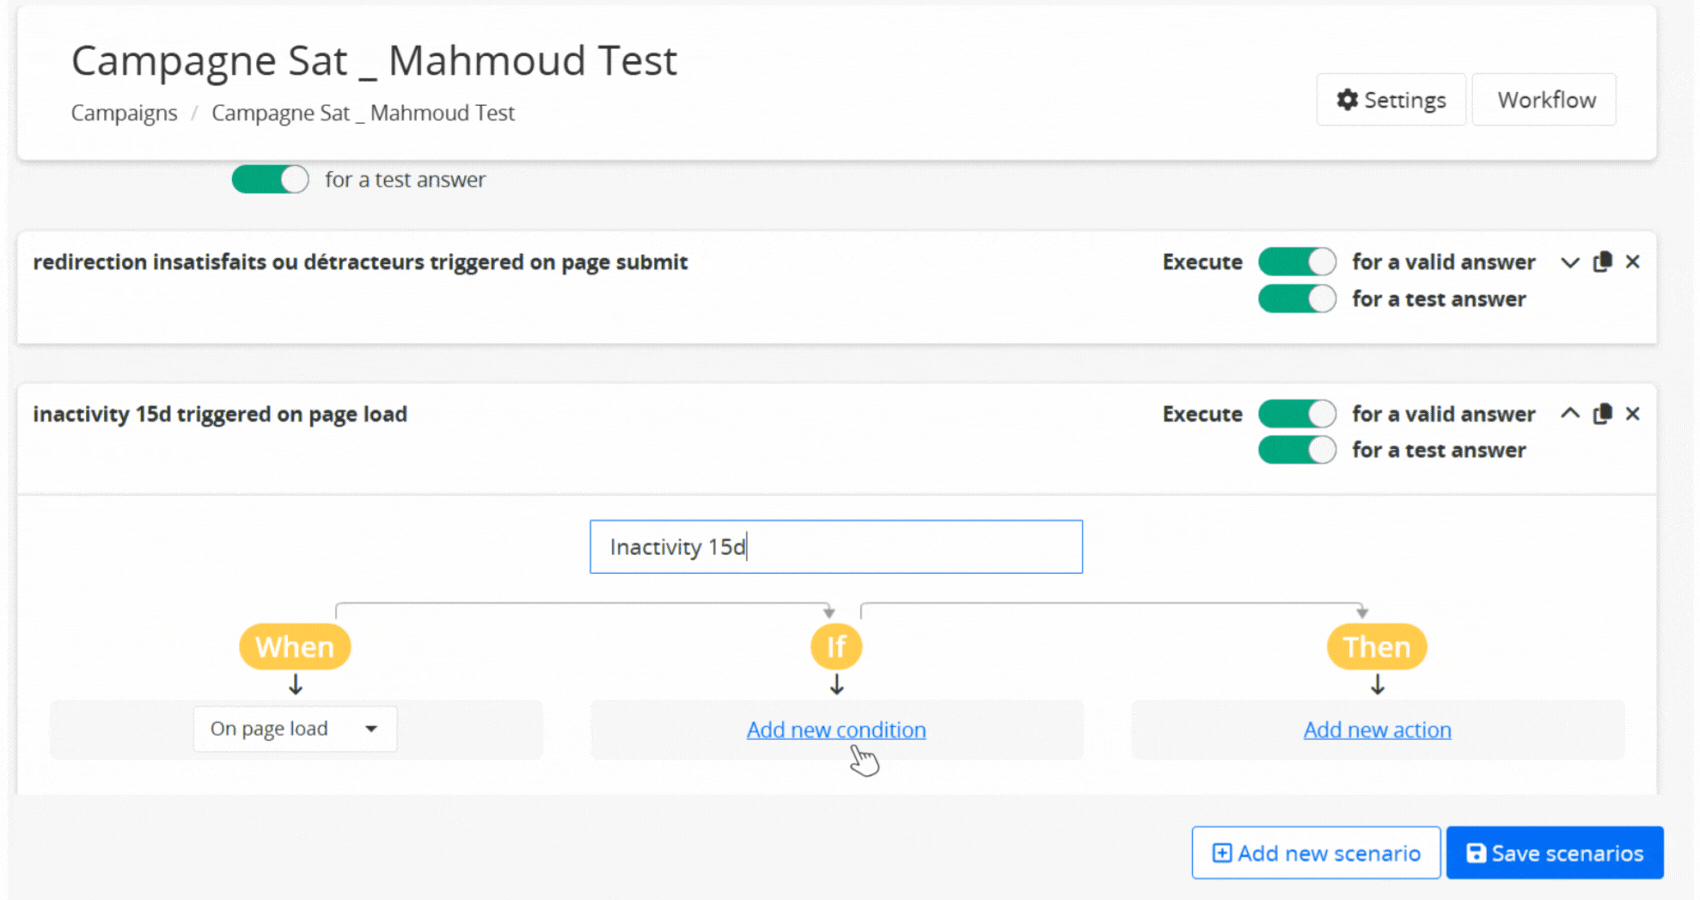Duplicate the inactivity 15d scenario
1700x900 pixels.
[x=1602, y=414]
